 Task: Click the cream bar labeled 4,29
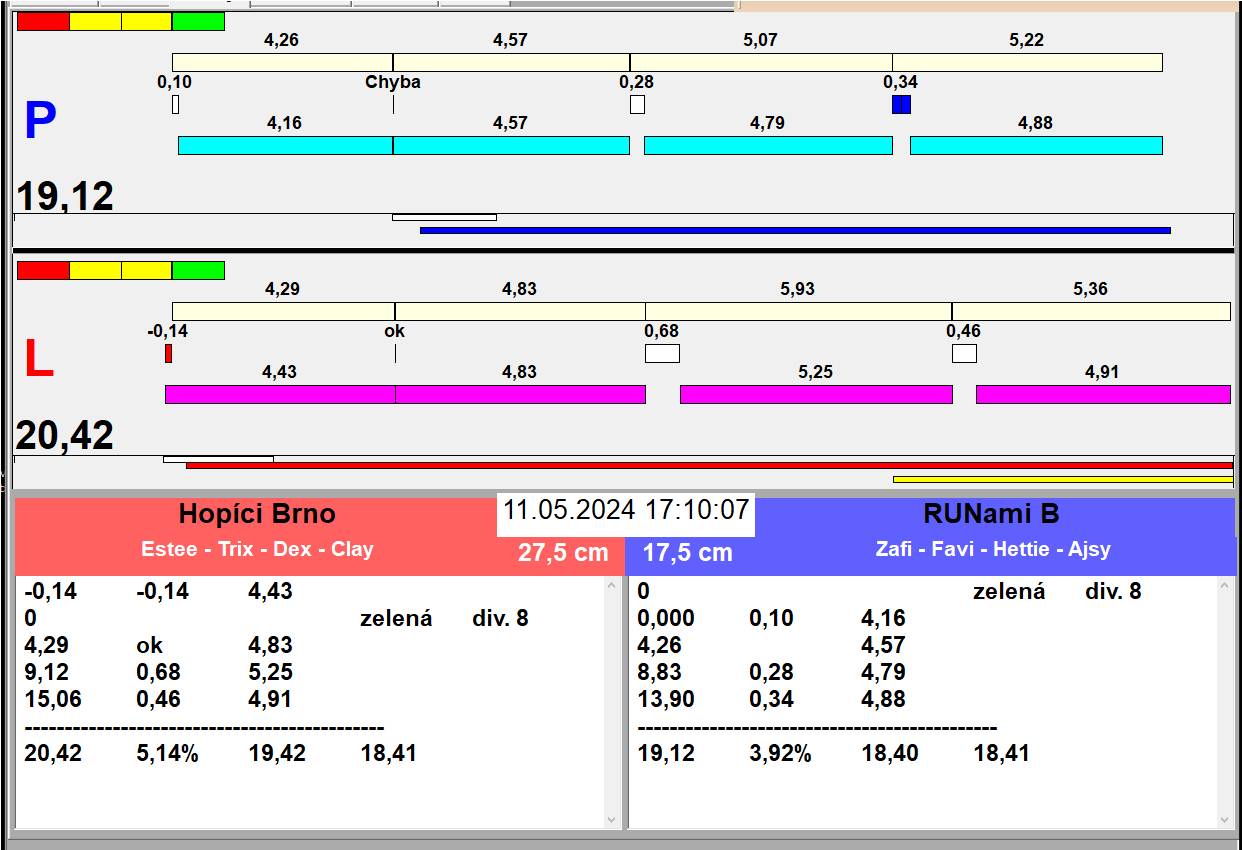283,311
